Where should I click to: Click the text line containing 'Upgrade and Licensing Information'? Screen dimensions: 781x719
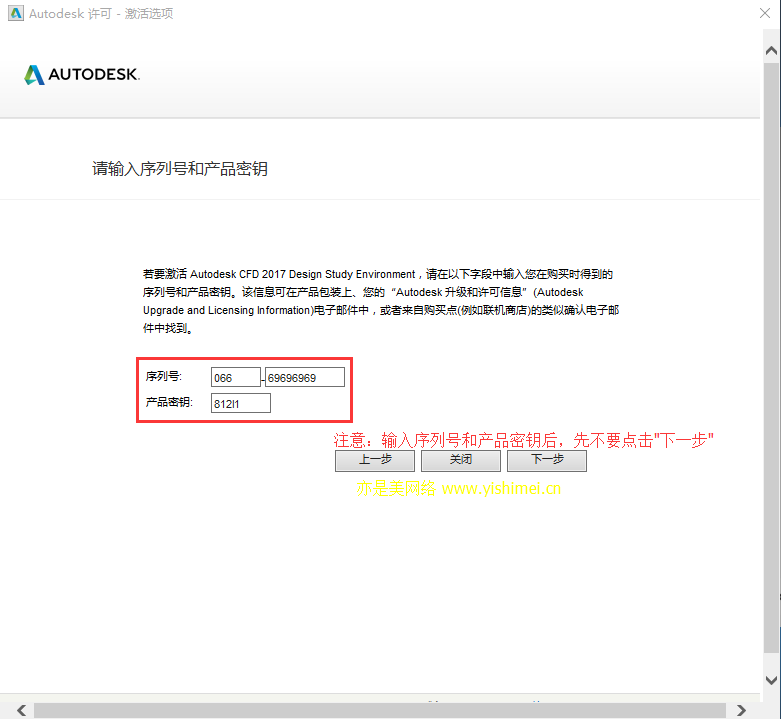click(x=381, y=310)
